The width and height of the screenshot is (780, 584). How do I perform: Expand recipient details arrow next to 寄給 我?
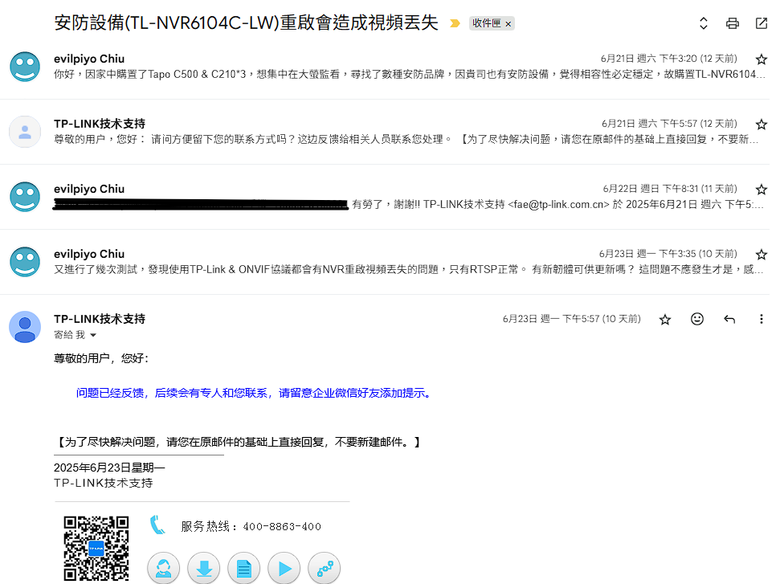tap(93, 335)
